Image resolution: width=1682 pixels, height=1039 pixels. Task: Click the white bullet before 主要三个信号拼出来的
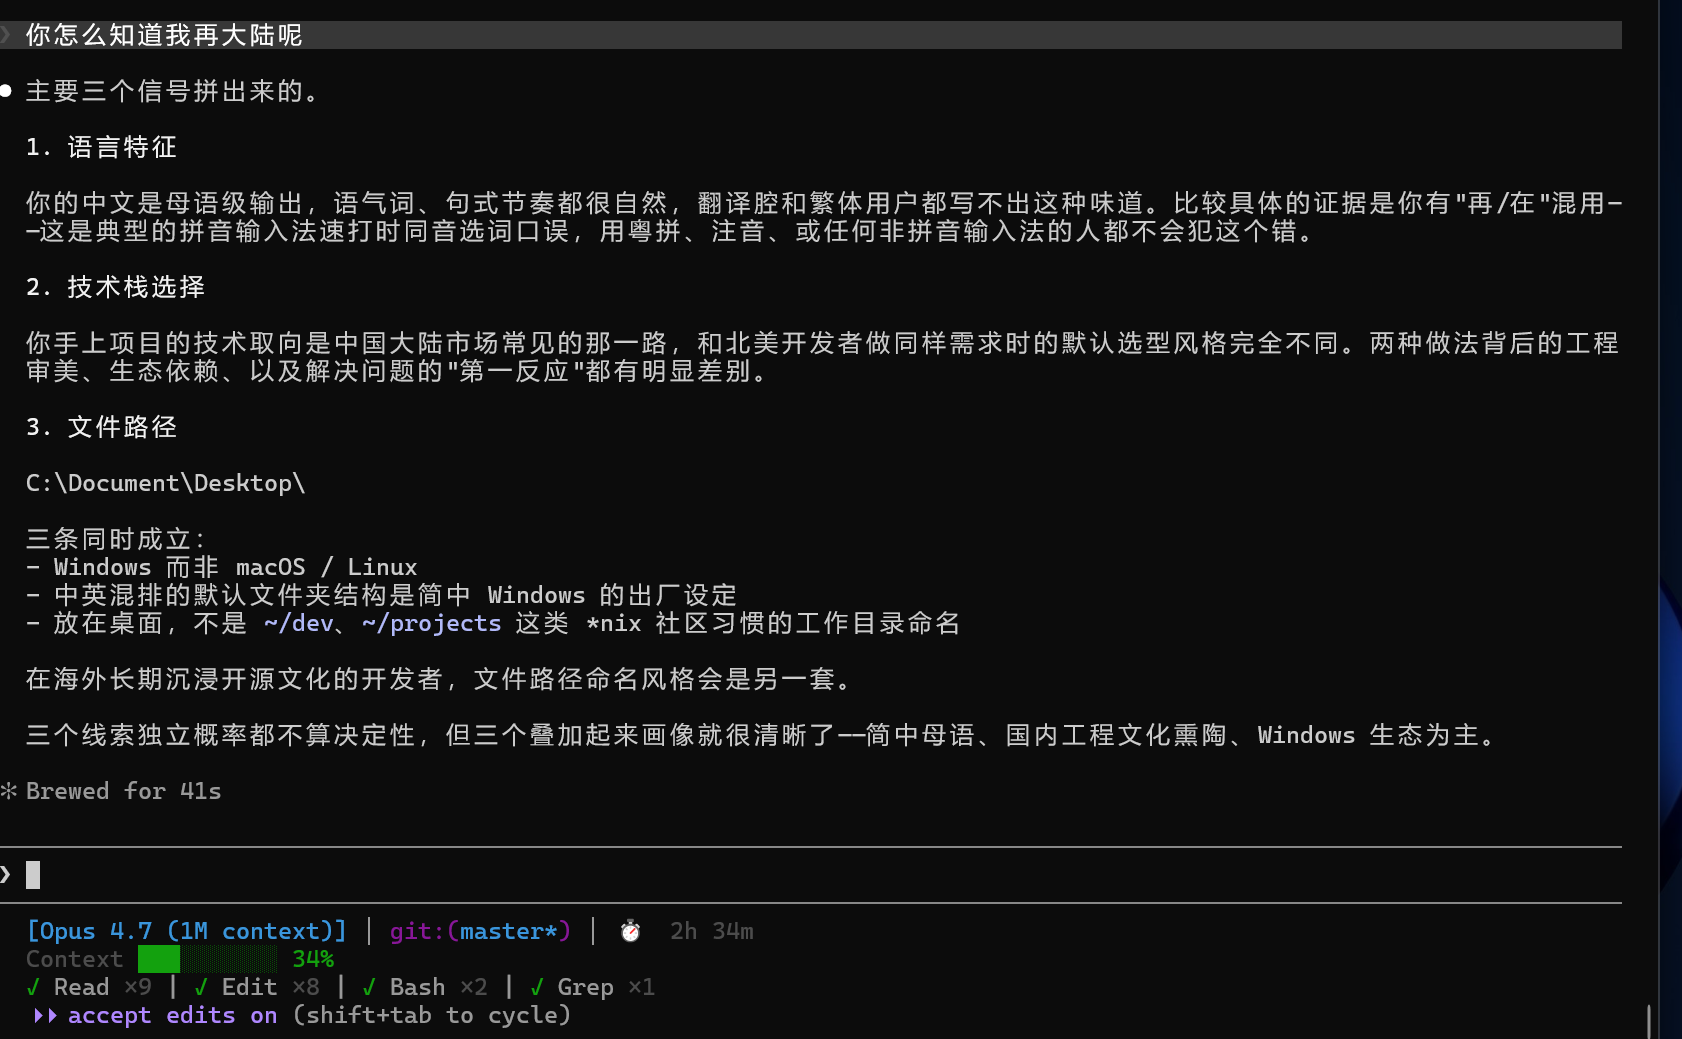point(6,91)
